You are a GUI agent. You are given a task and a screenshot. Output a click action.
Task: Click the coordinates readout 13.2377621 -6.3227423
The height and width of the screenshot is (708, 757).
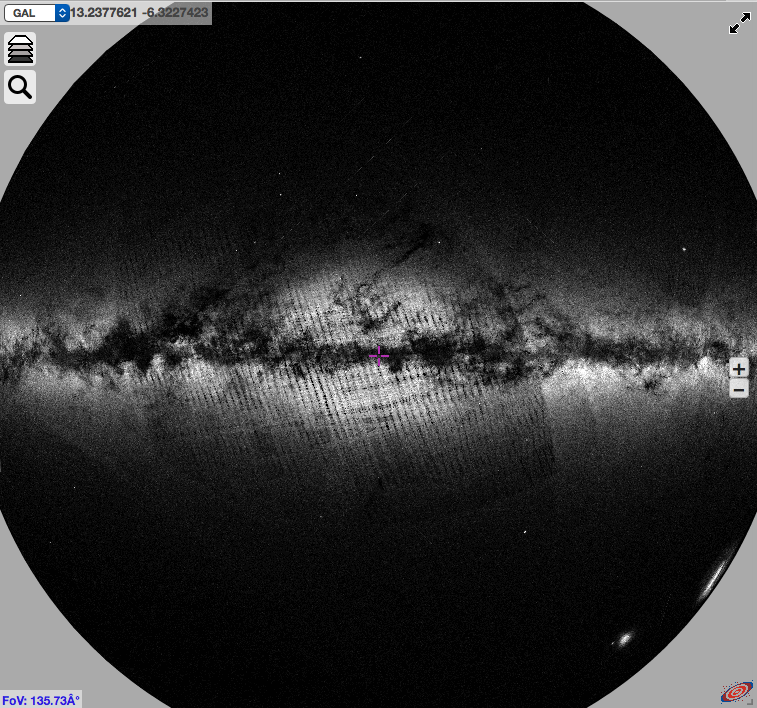pyautogui.click(x=139, y=13)
